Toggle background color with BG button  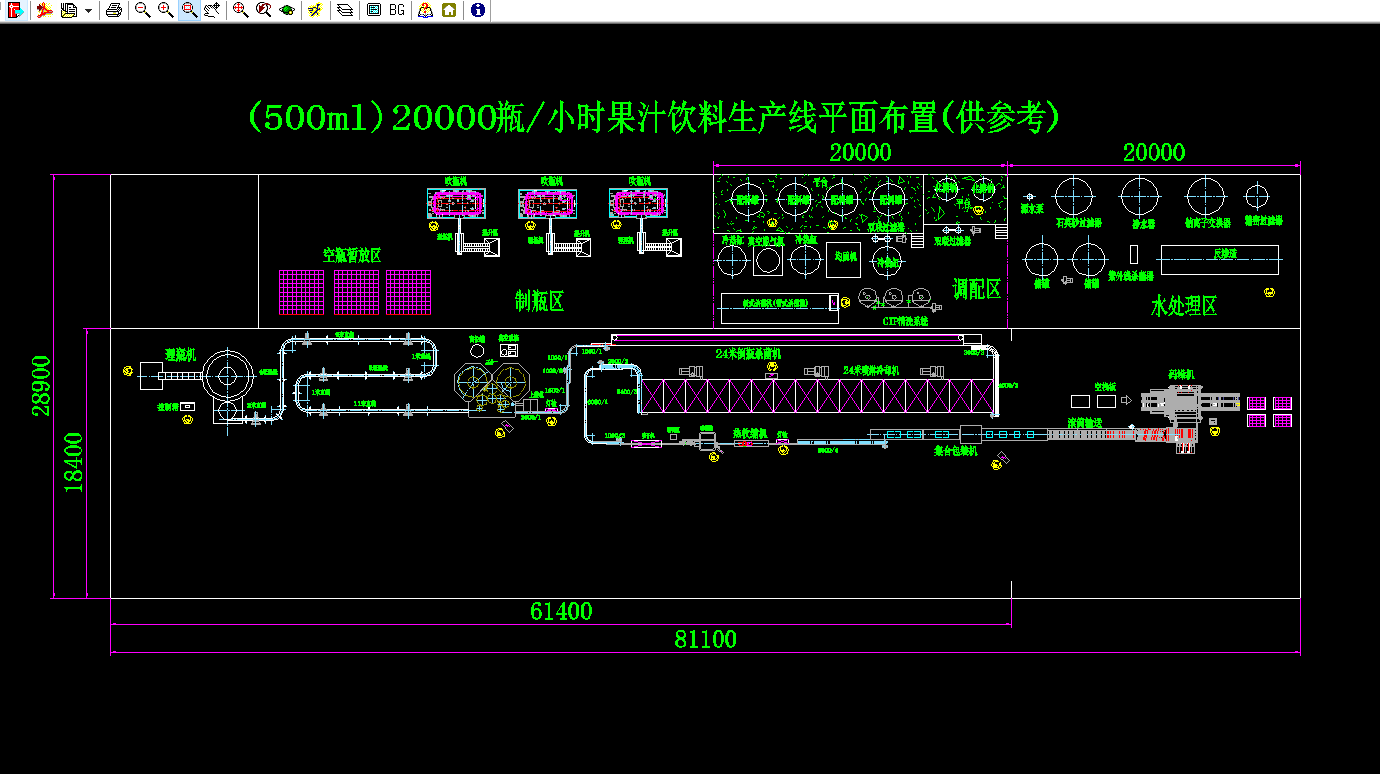397,10
